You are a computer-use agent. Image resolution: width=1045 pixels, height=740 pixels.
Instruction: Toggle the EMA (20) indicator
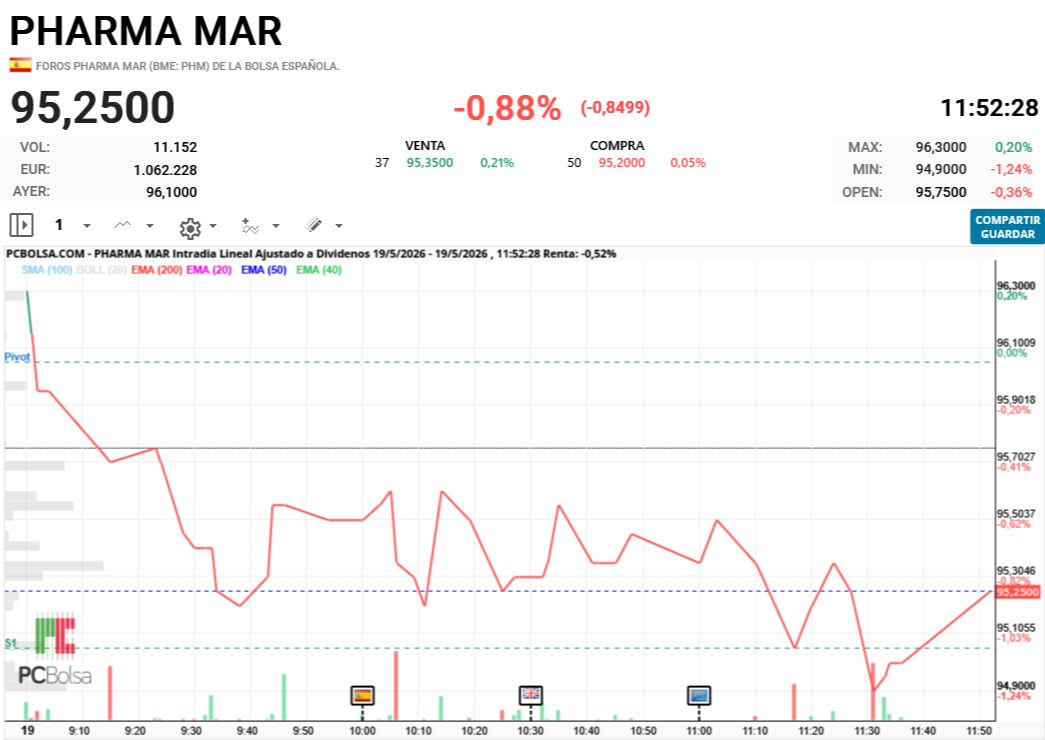click(209, 270)
